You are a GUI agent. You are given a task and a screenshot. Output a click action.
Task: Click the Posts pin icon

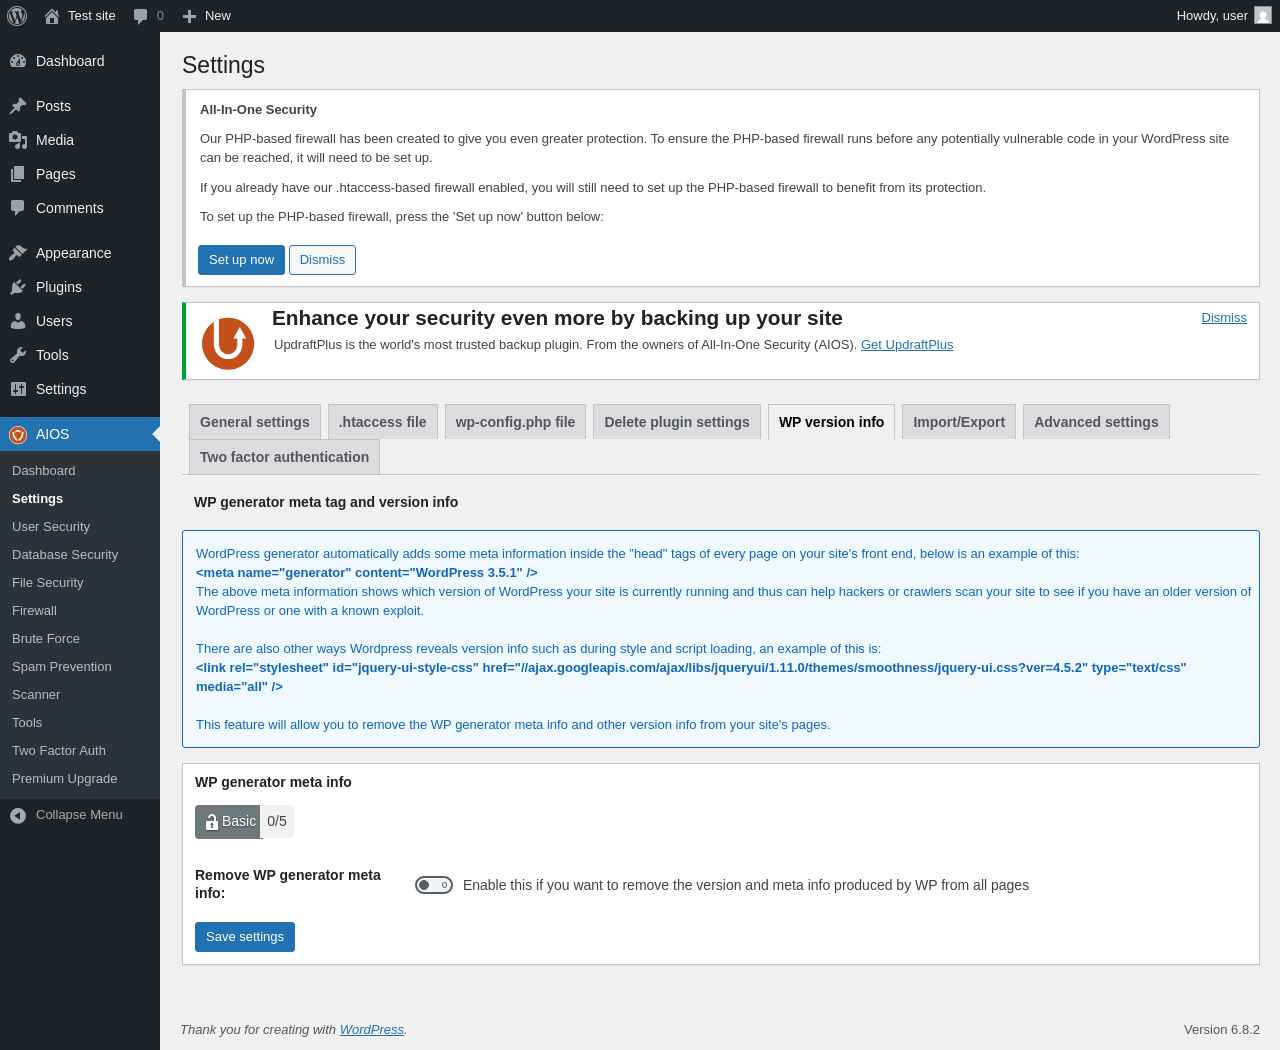(18, 106)
